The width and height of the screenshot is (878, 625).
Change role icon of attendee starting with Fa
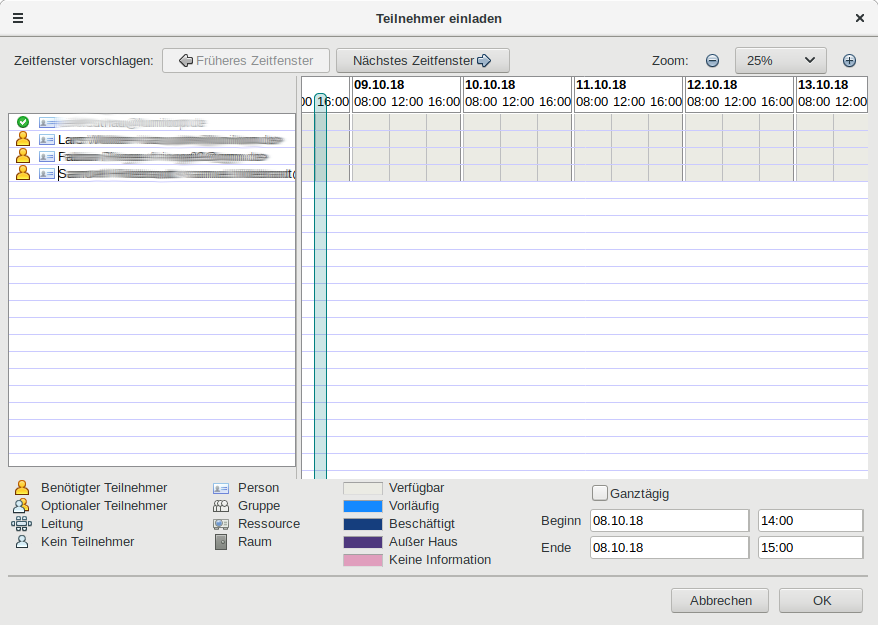tap(23, 156)
